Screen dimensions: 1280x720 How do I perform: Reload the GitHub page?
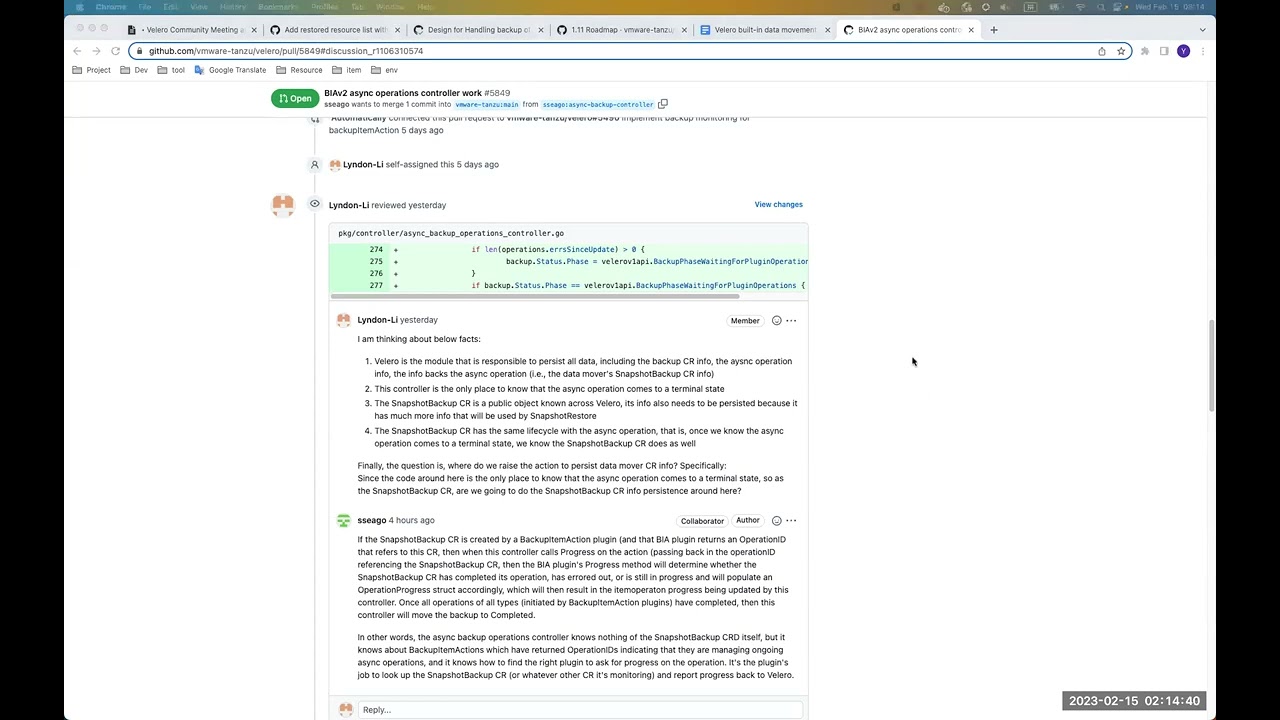(115, 51)
